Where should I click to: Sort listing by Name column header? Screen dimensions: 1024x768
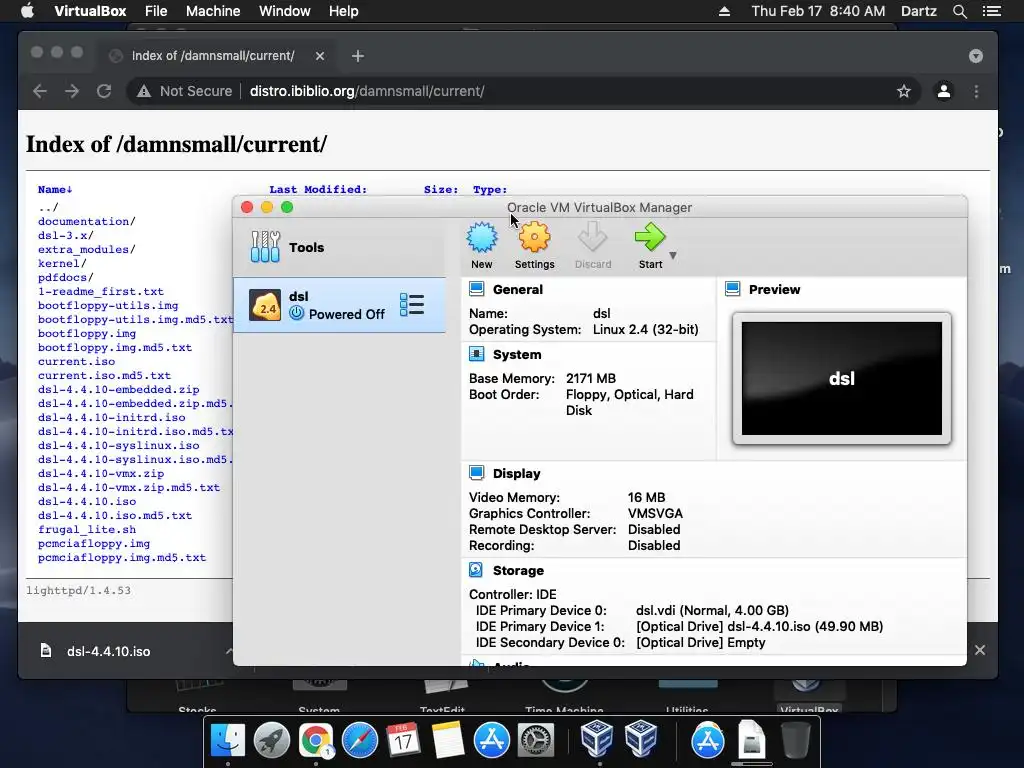[55, 189]
